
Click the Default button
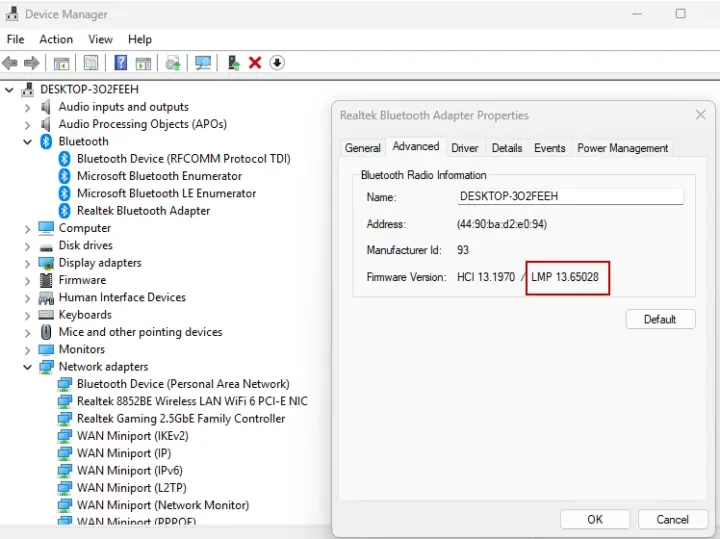[660, 319]
